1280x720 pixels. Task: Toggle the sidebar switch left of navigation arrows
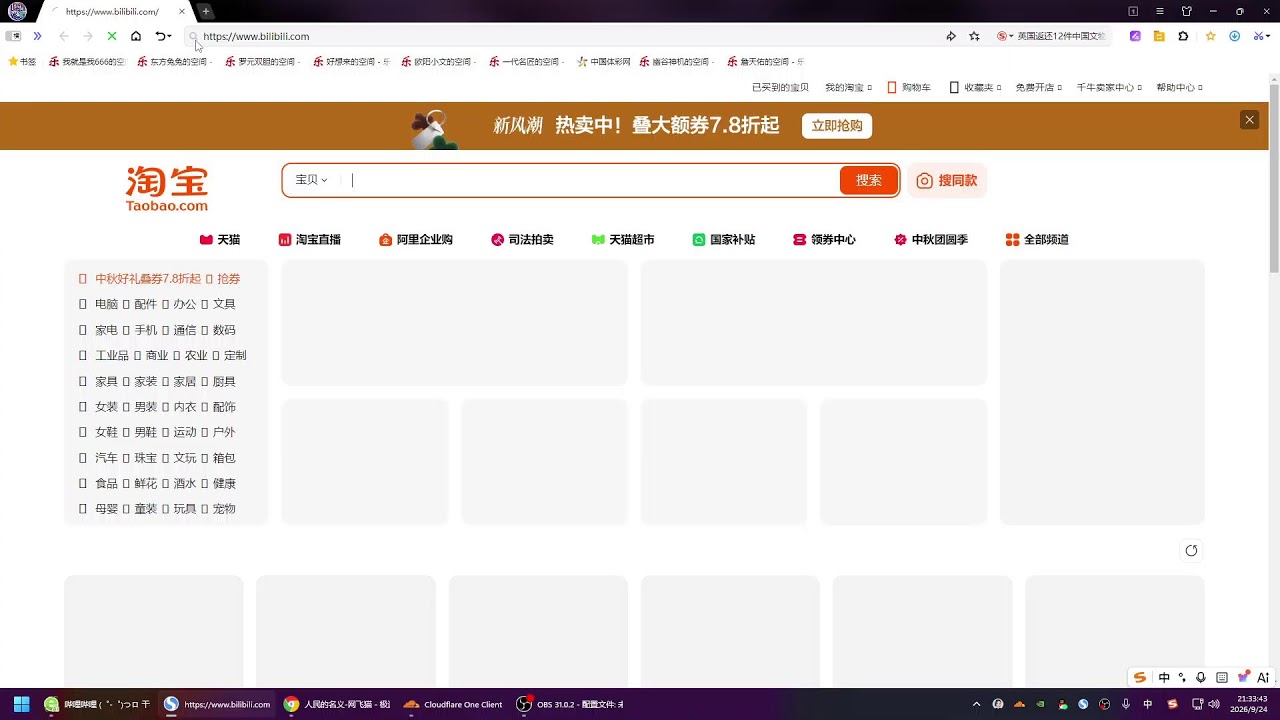point(13,36)
